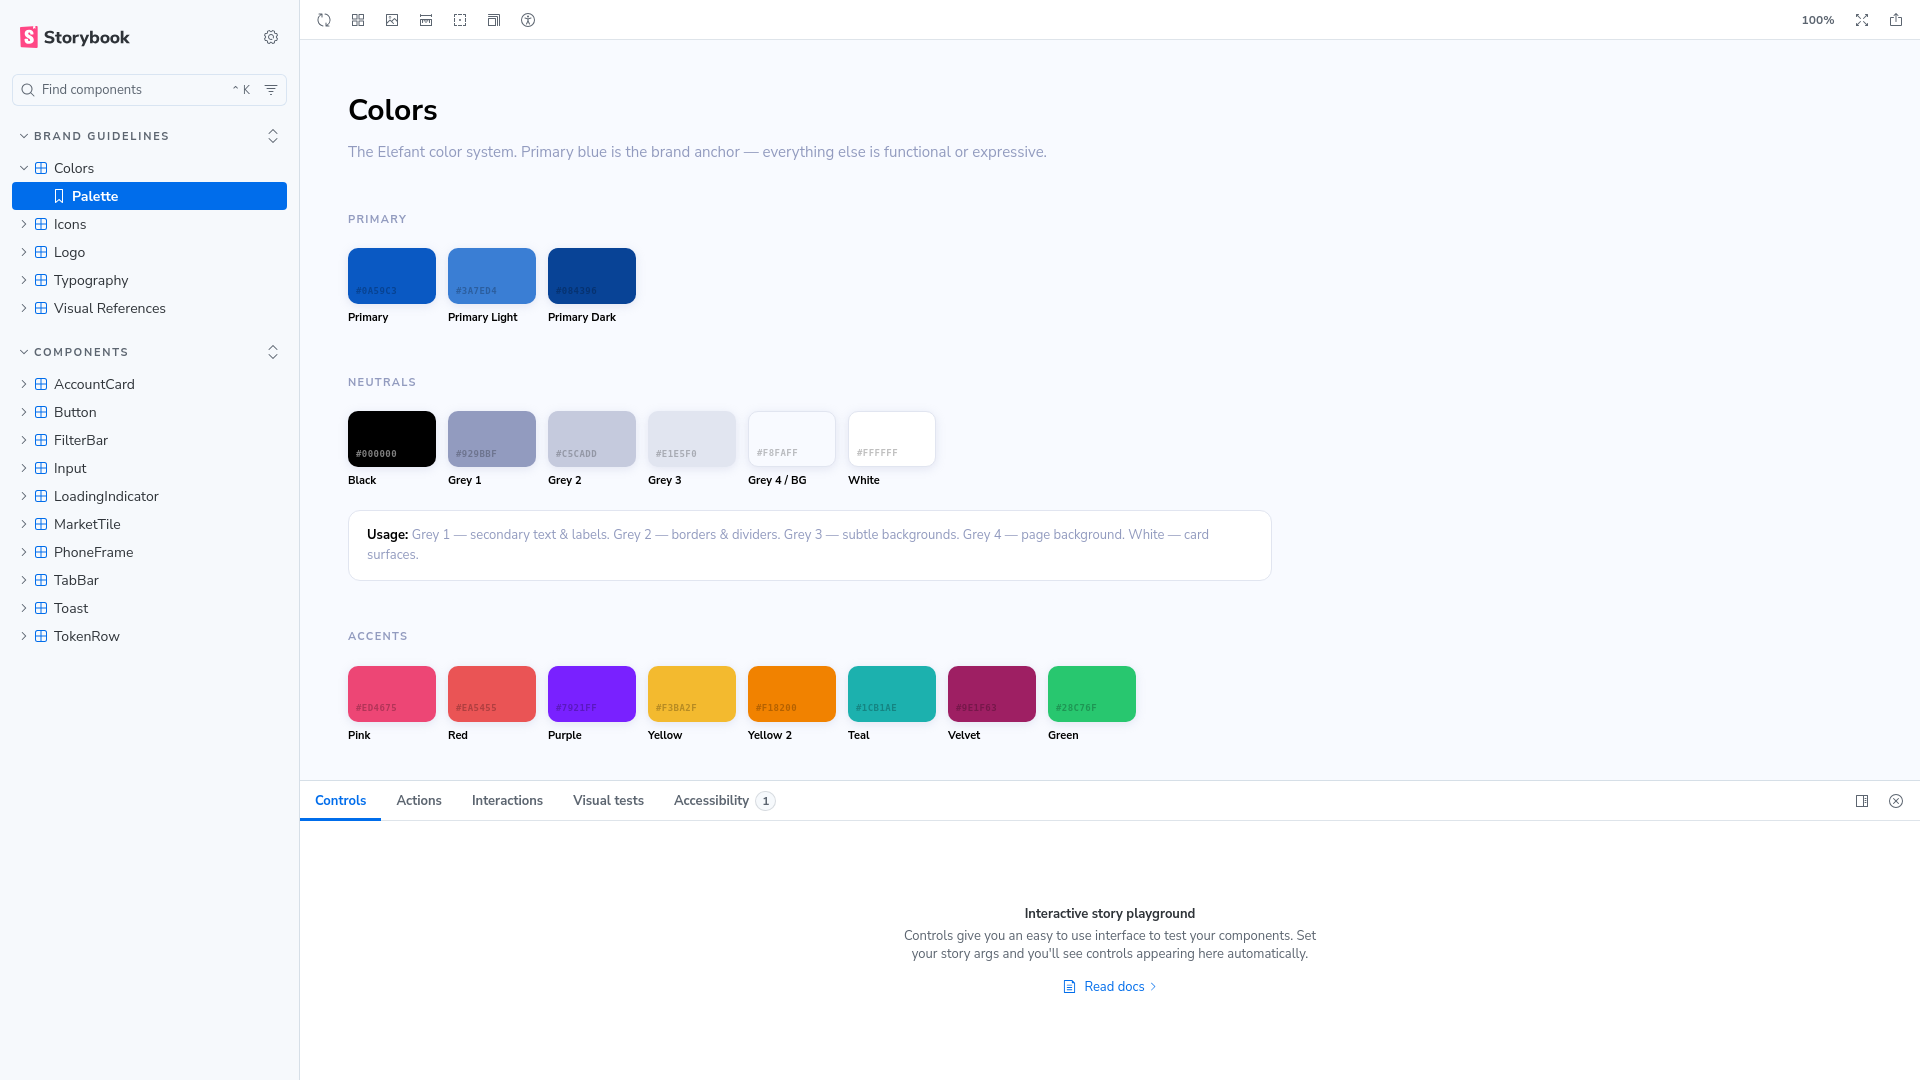Switch to the Controls tab
The image size is (1920, 1080).
click(x=340, y=801)
